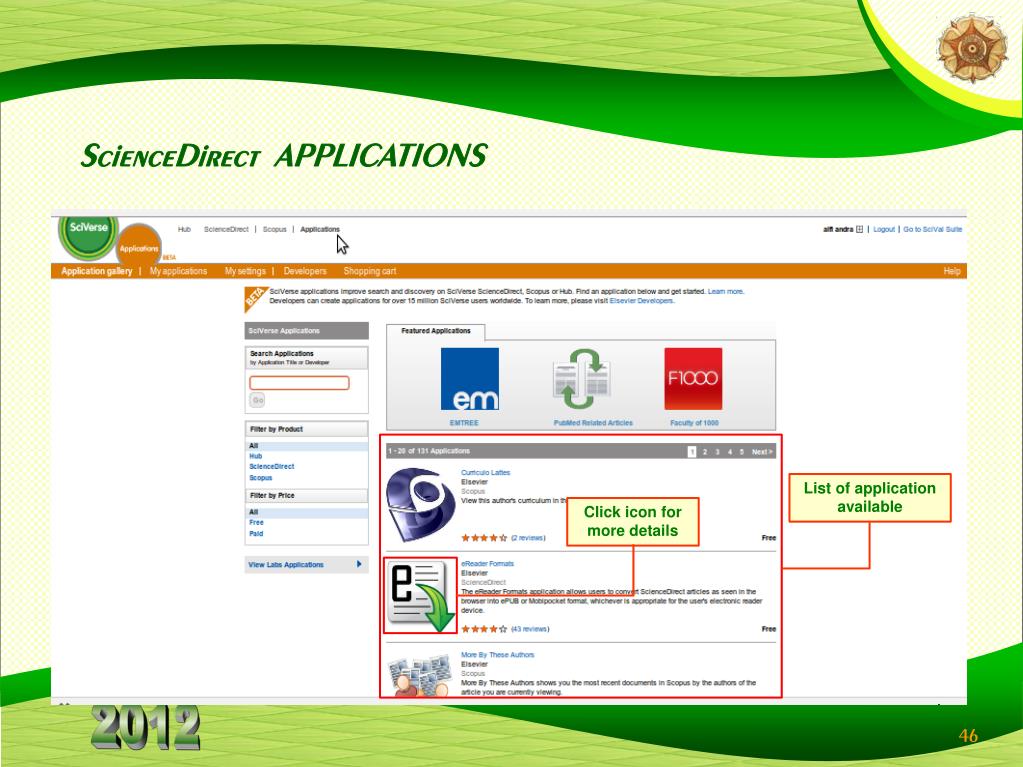This screenshot has width=1023, height=767.
Task: Focus the Search Applications text field
Action: coord(299,383)
